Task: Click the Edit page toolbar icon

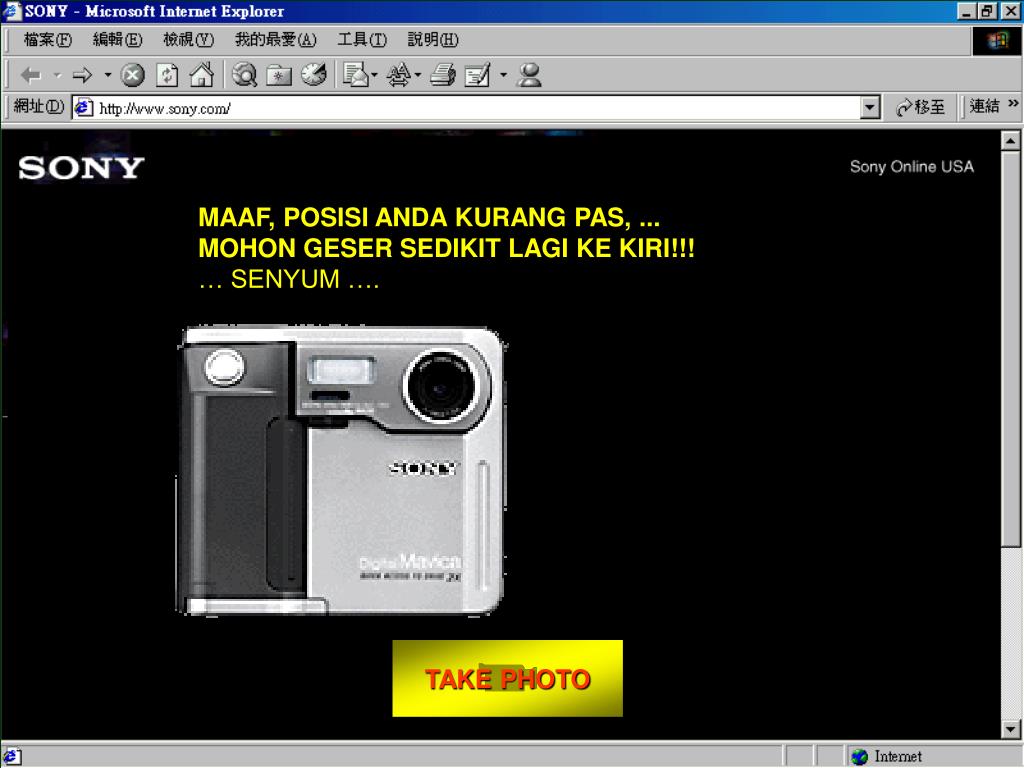Action: [x=477, y=75]
